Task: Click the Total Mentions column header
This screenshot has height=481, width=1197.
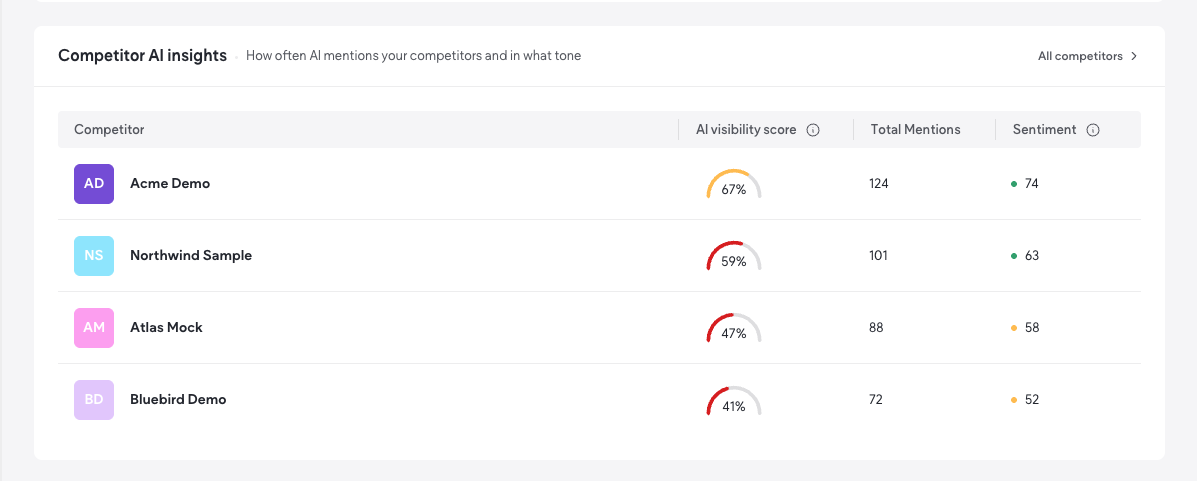Action: (x=915, y=130)
